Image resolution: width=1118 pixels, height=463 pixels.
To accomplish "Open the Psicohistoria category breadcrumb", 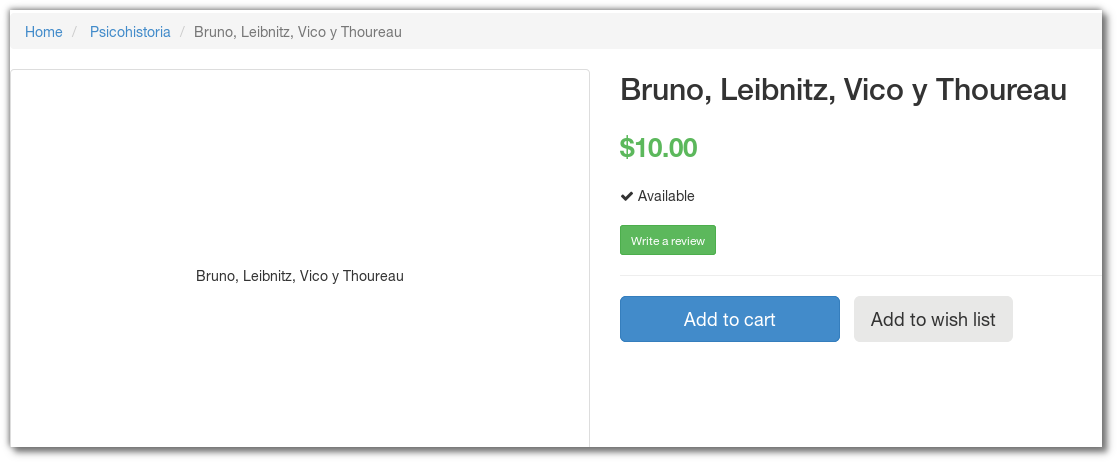I will 130,32.
